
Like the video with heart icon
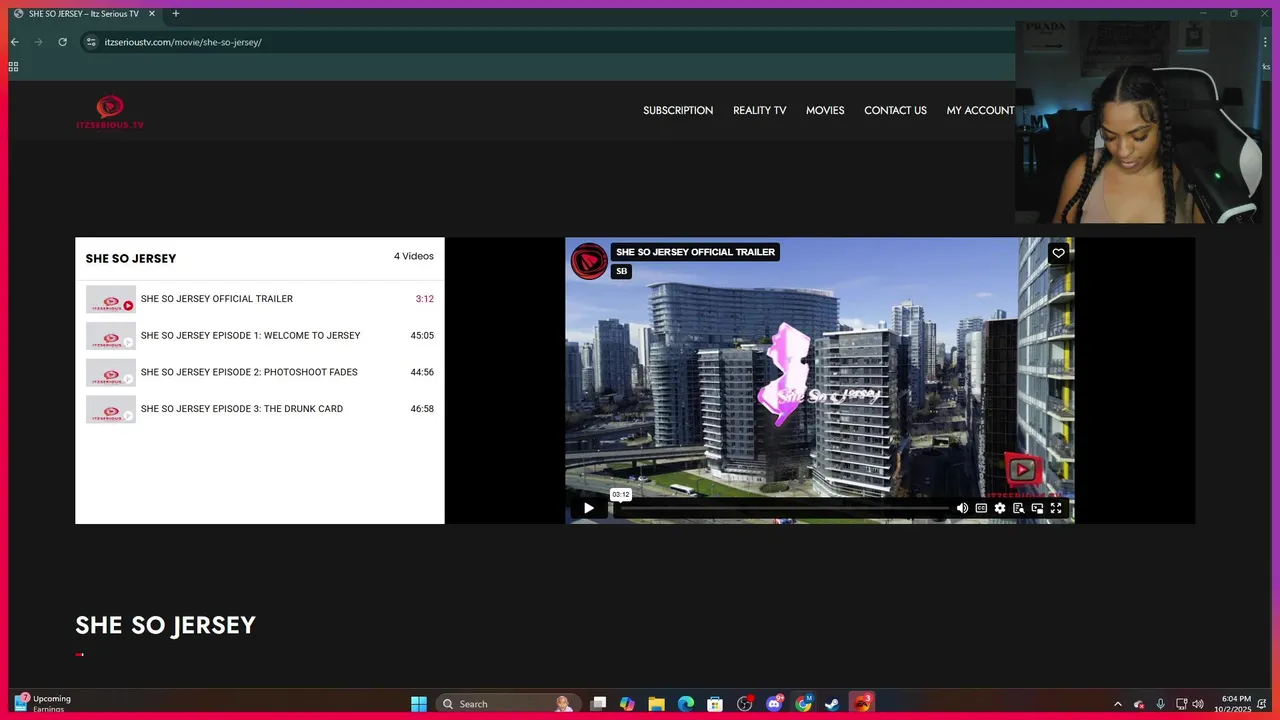pyautogui.click(x=1058, y=253)
